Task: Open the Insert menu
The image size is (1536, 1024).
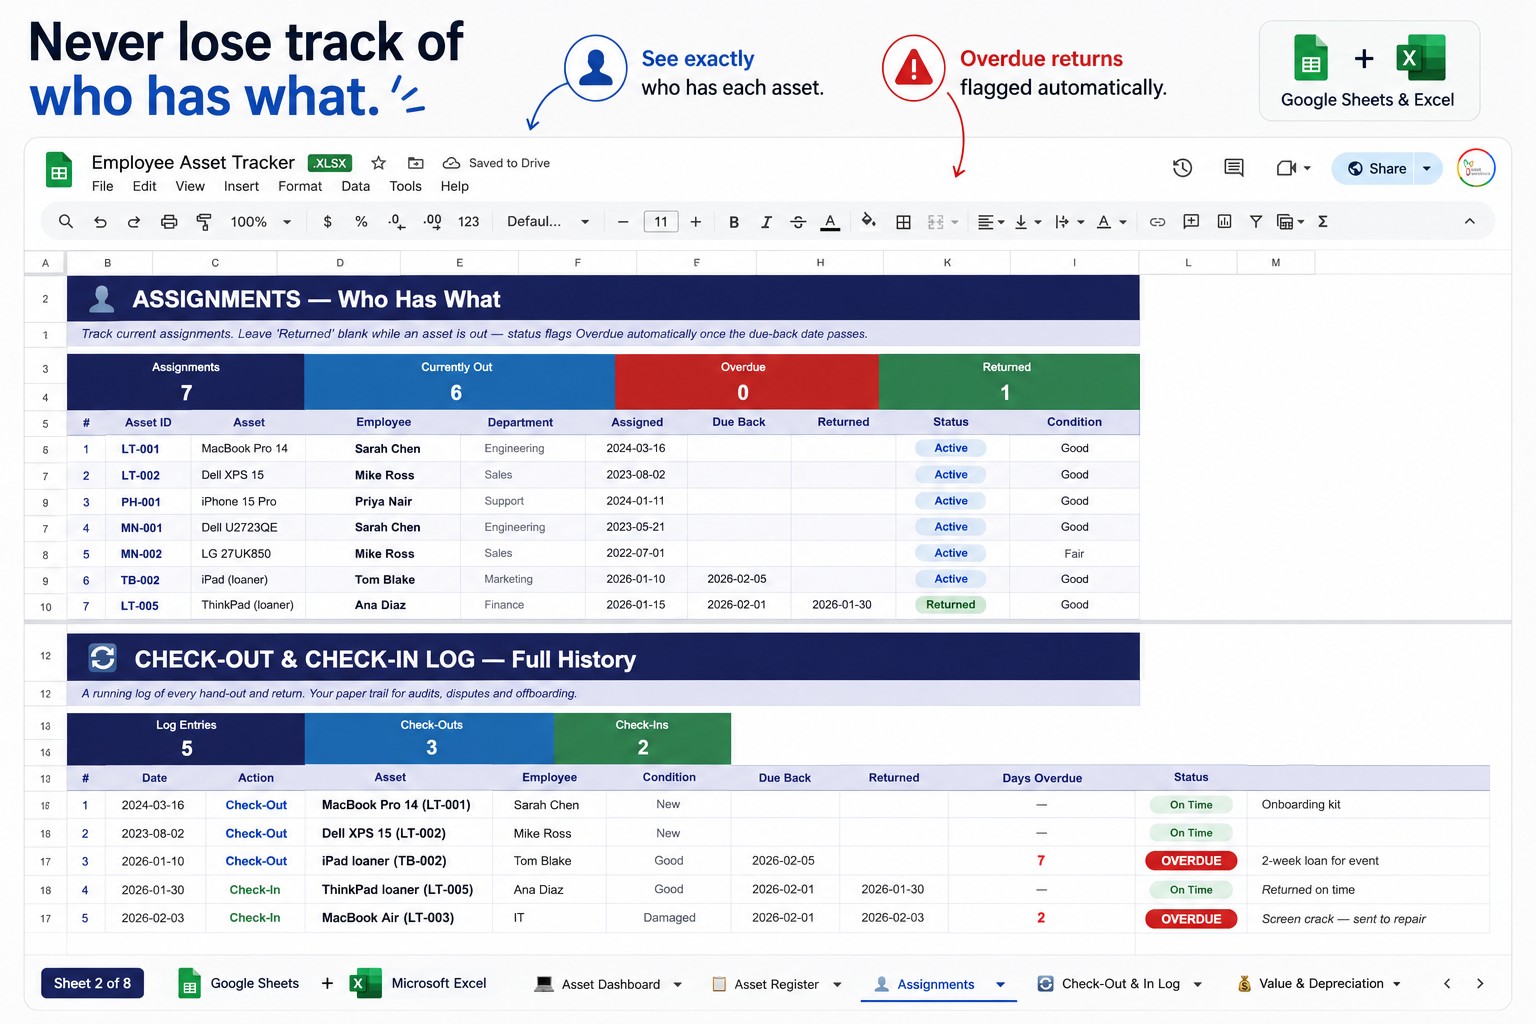Action: coord(241,186)
